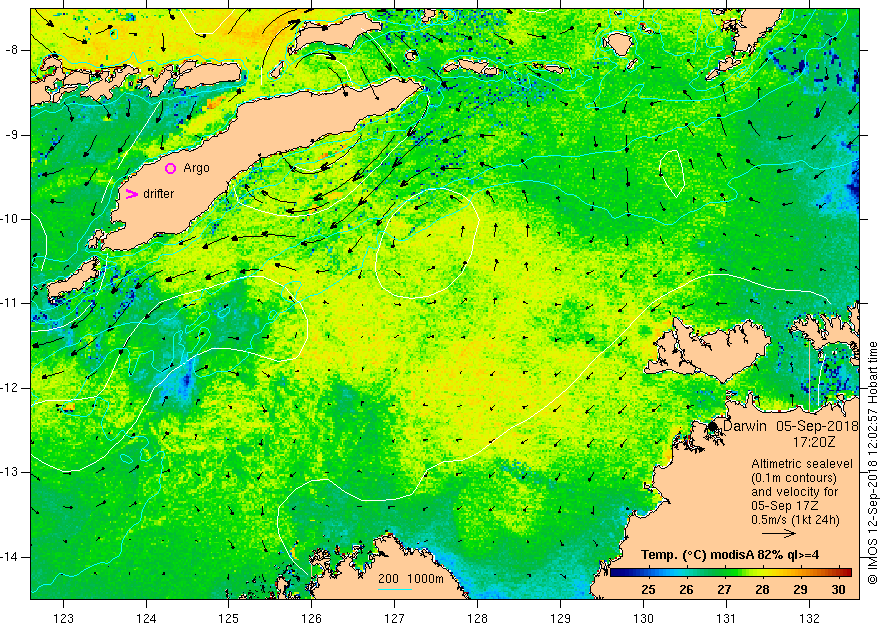Click the colorbar tick label '28'

pyautogui.click(x=762, y=590)
